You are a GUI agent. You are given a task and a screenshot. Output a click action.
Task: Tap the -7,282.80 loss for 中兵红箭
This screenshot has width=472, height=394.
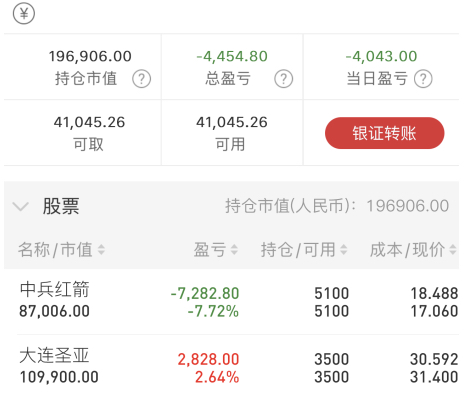pos(205,294)
